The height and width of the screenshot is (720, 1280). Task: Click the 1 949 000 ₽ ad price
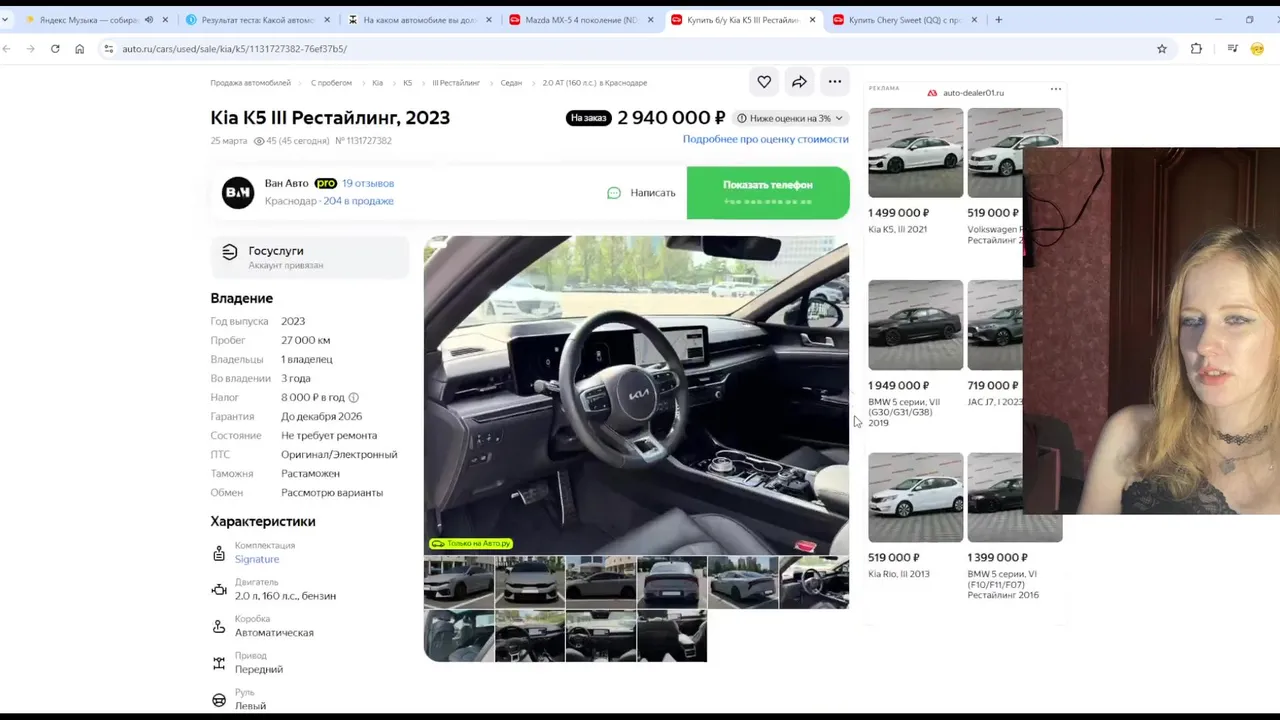coord(899,386)
